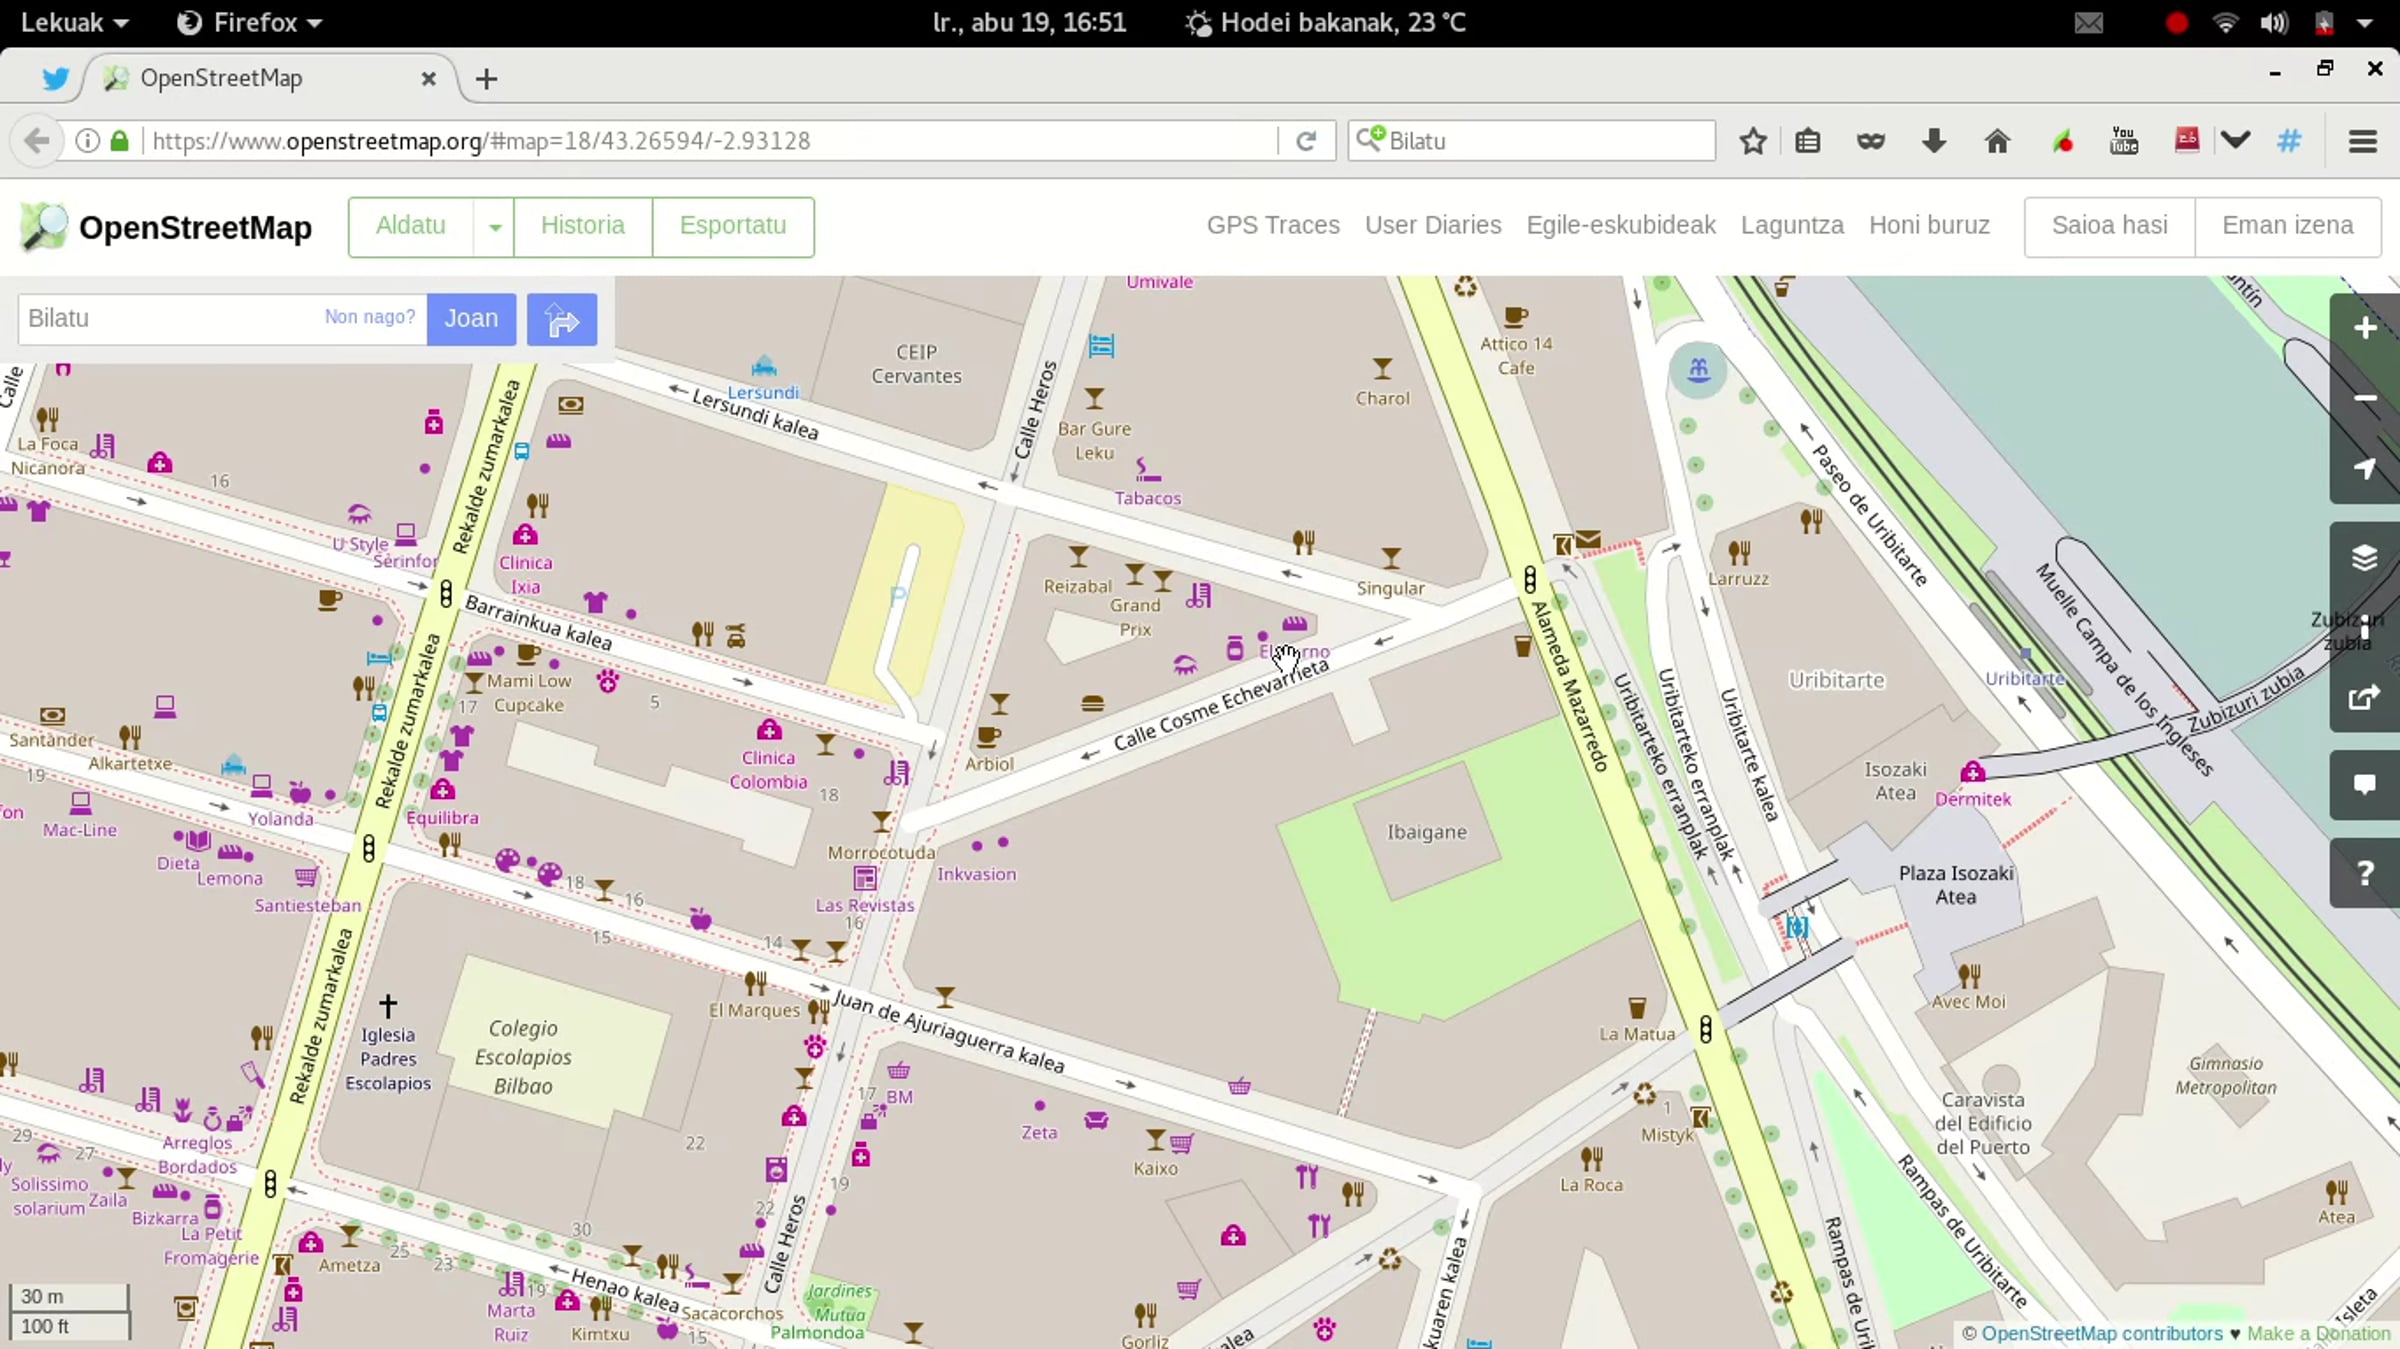Switch to the Historia tab
Image resolution: width=2400 pixels, height=1349 pixels.
coord(583,226)
